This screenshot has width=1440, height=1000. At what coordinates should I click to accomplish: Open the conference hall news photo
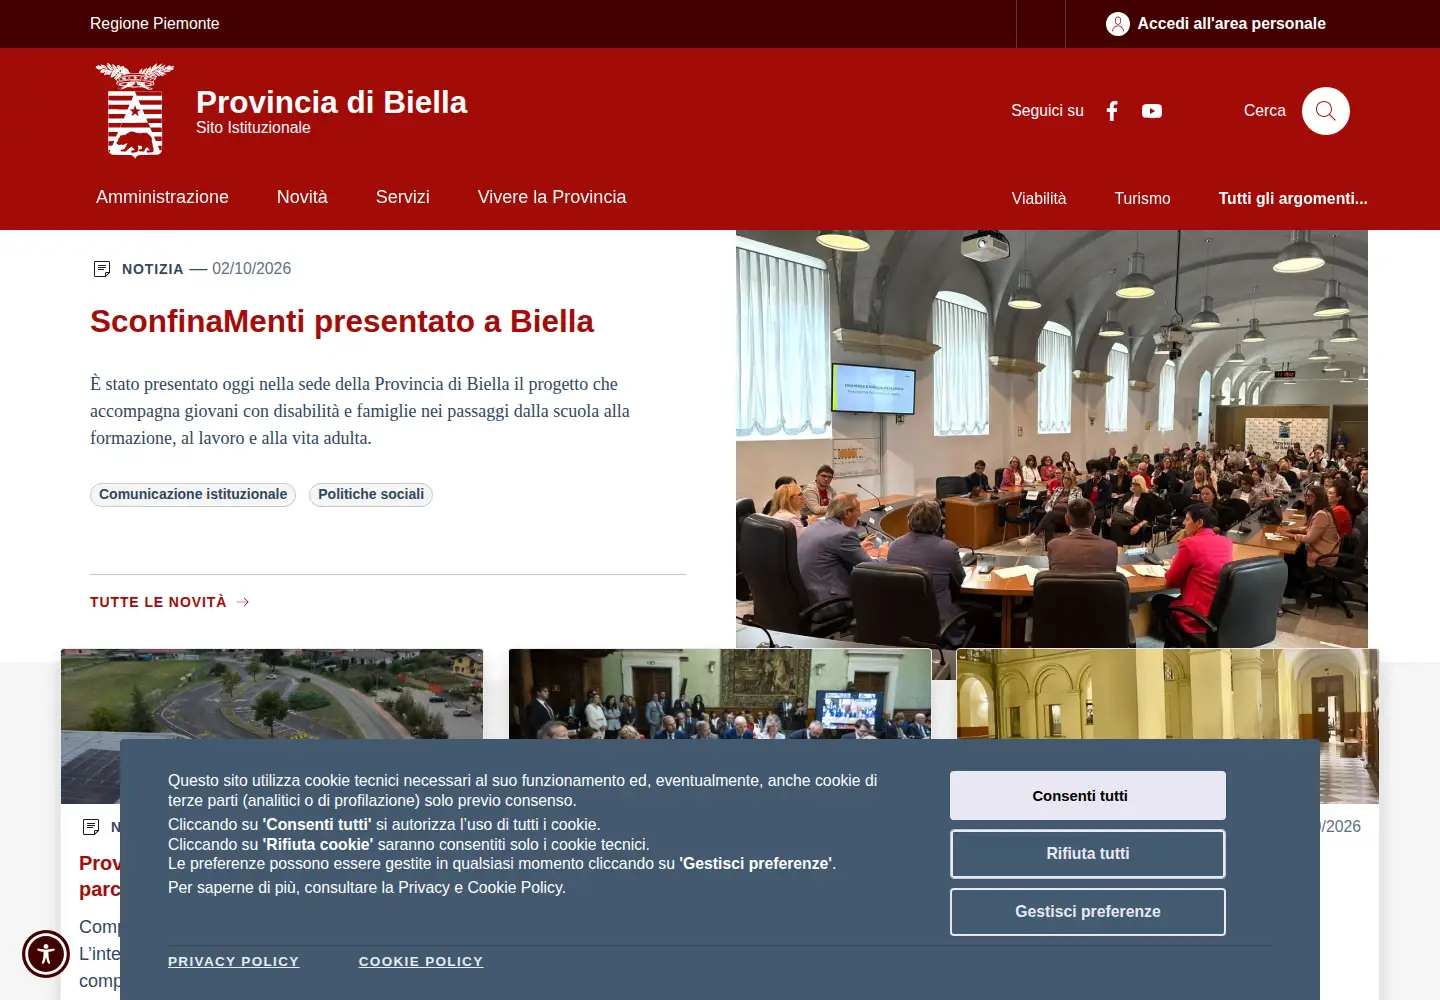coord(1052,439)
